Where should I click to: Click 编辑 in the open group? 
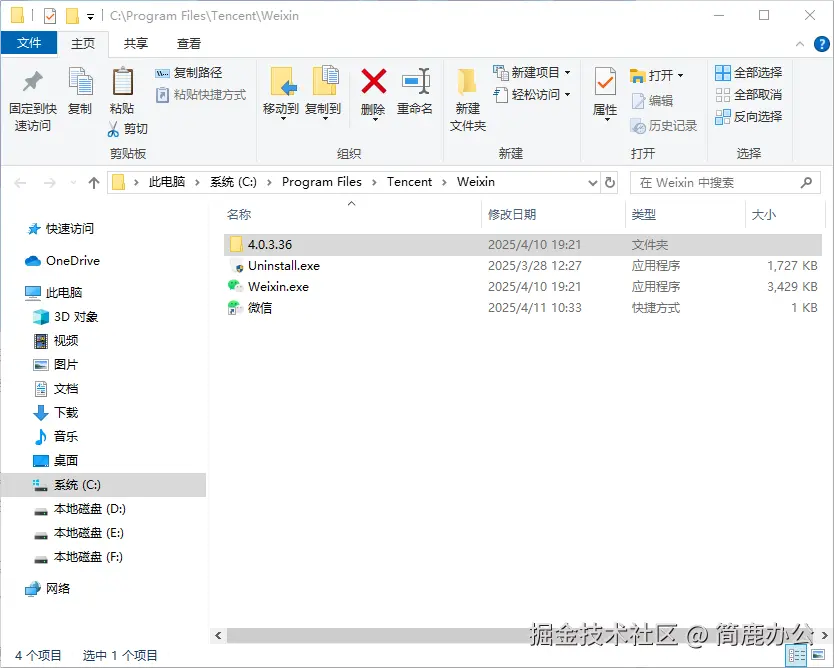coord(652,101)
